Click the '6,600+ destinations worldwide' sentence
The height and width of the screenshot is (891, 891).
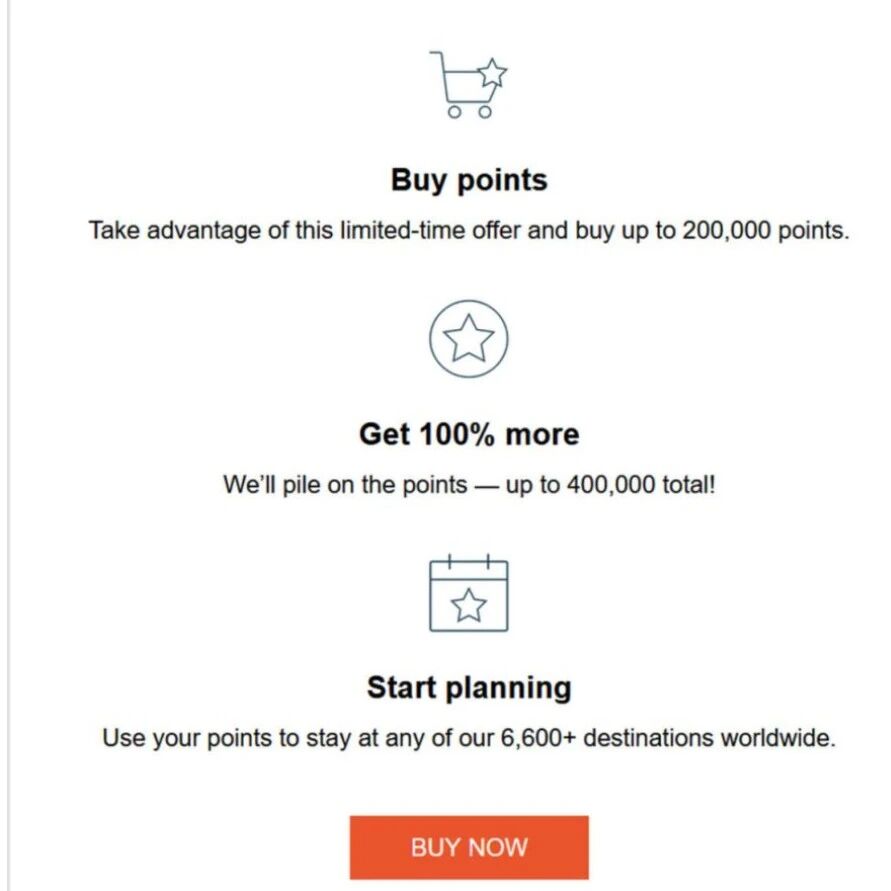[x=668, y=738]
